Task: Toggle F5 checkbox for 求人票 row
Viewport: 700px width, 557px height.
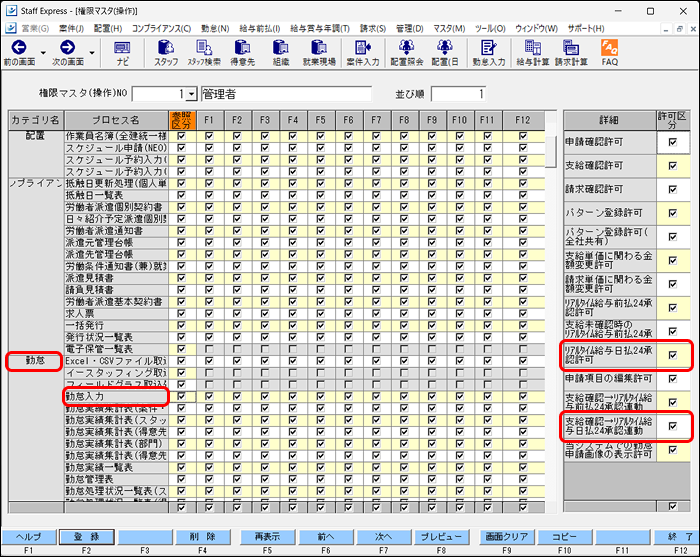Action: (320, 313)
